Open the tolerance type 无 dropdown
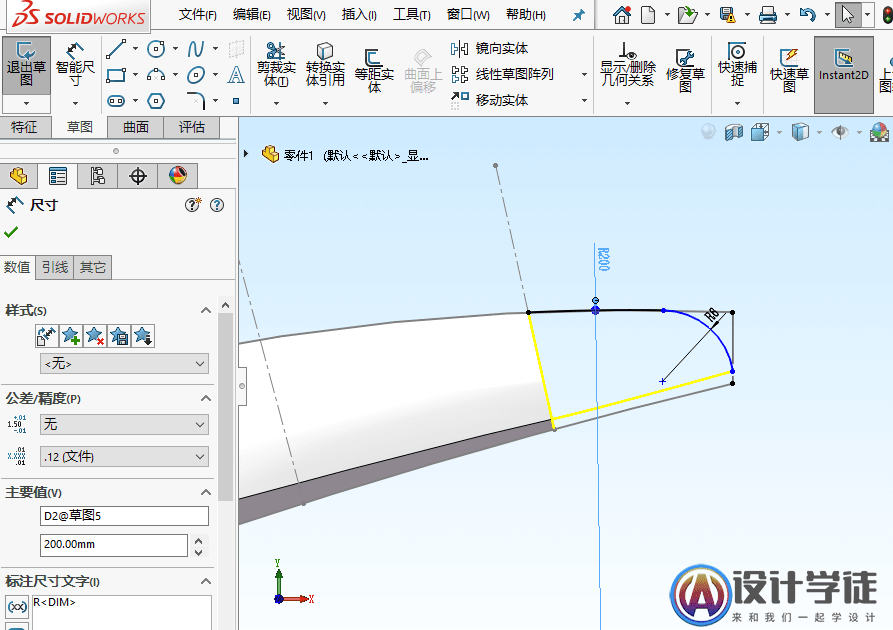 coord(124,424)
